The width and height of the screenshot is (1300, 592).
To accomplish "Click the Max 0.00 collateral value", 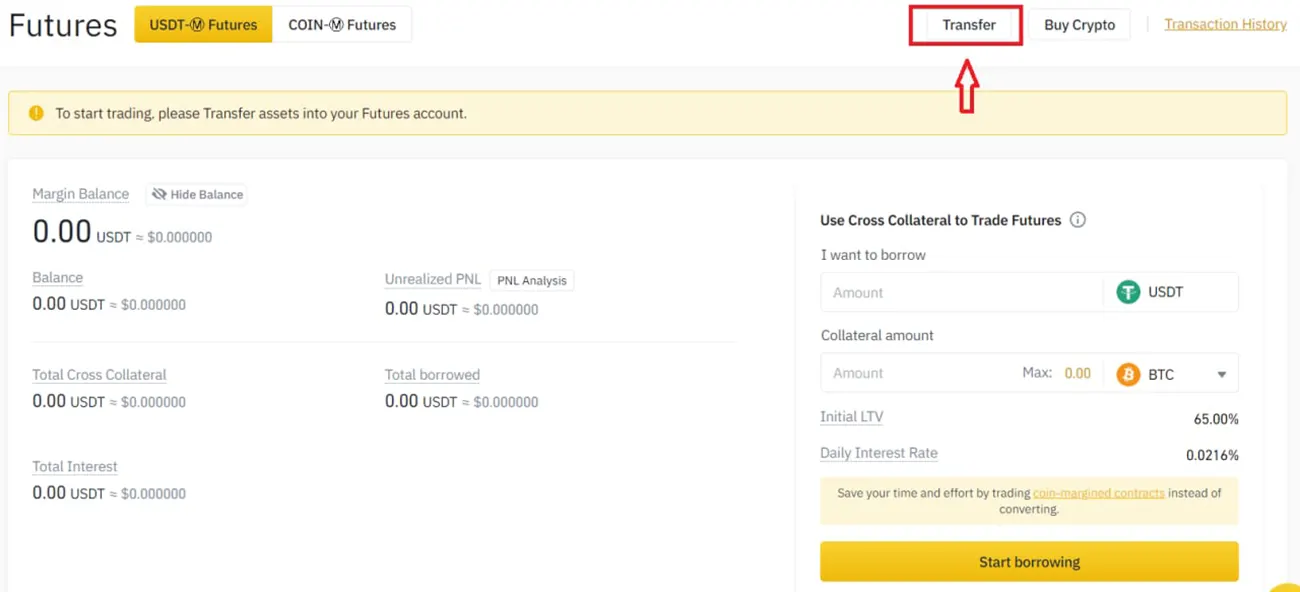I will click(1078, 372).
